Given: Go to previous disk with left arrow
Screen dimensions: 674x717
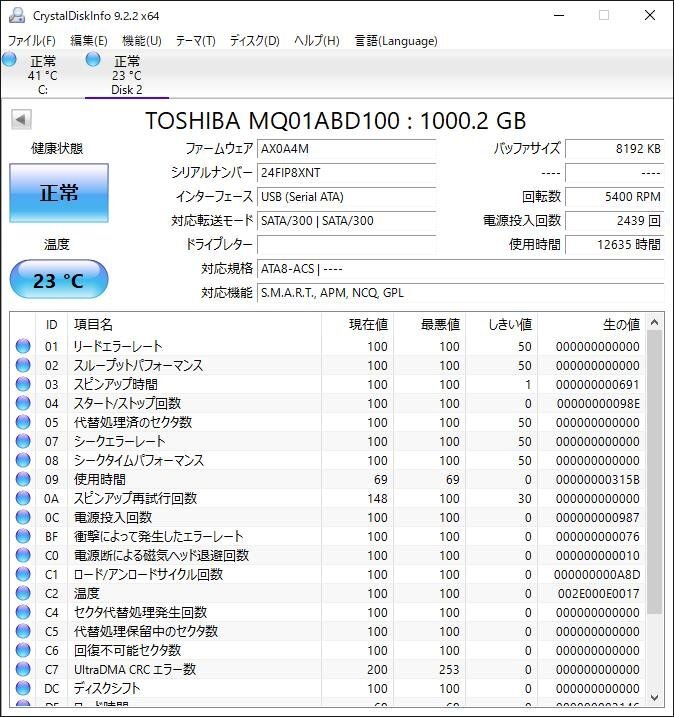Looking at the screenshot, I should (21, 120).
